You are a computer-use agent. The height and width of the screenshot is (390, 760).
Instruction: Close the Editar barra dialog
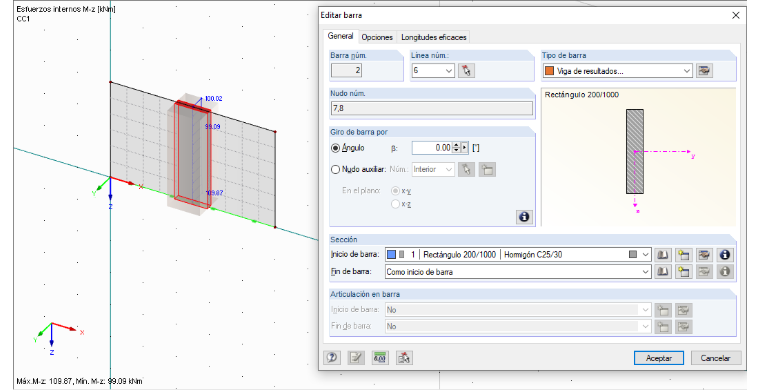tap(736, 16)
